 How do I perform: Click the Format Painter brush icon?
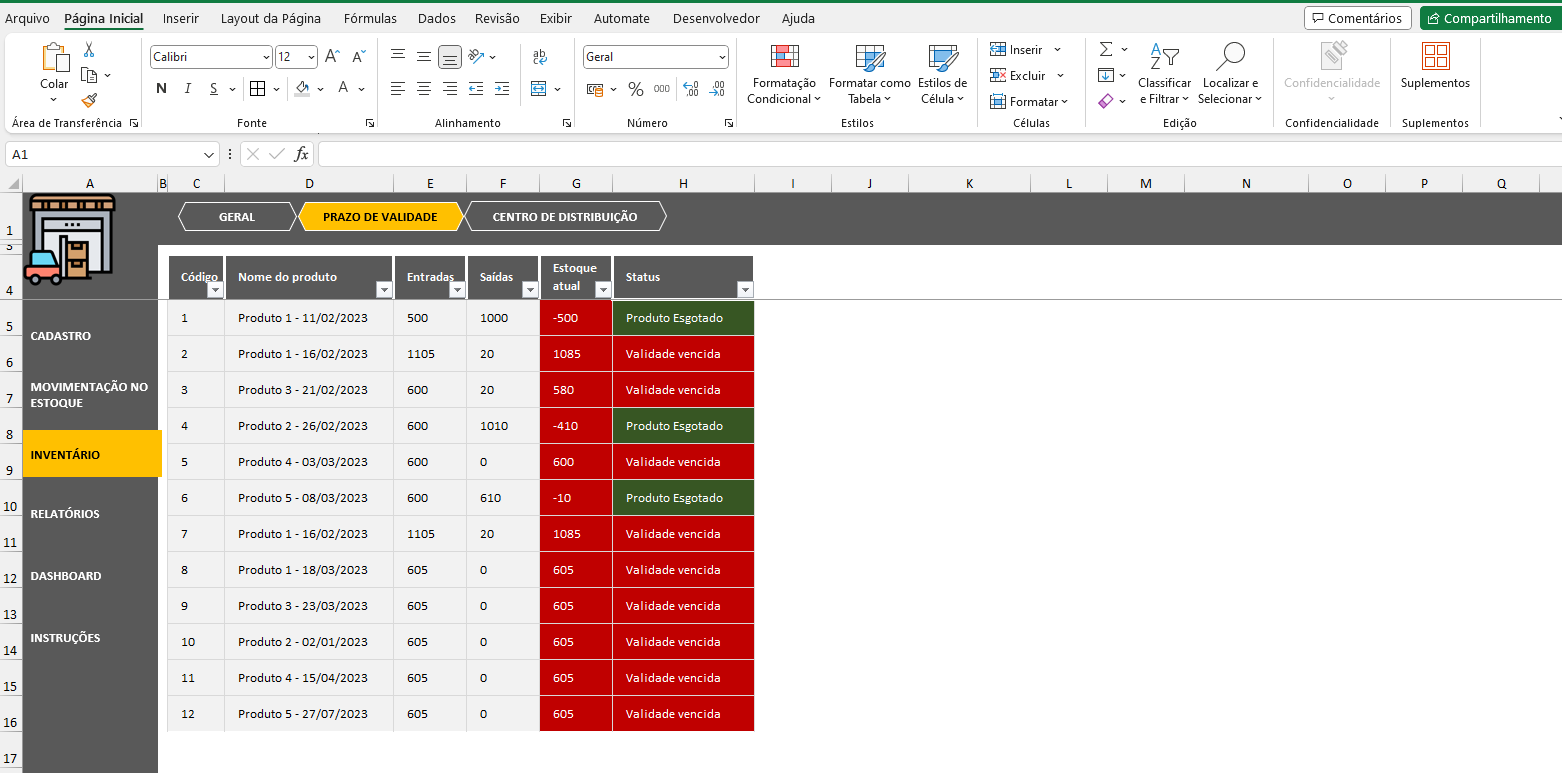pyautogui.click(x=89, y=100)
